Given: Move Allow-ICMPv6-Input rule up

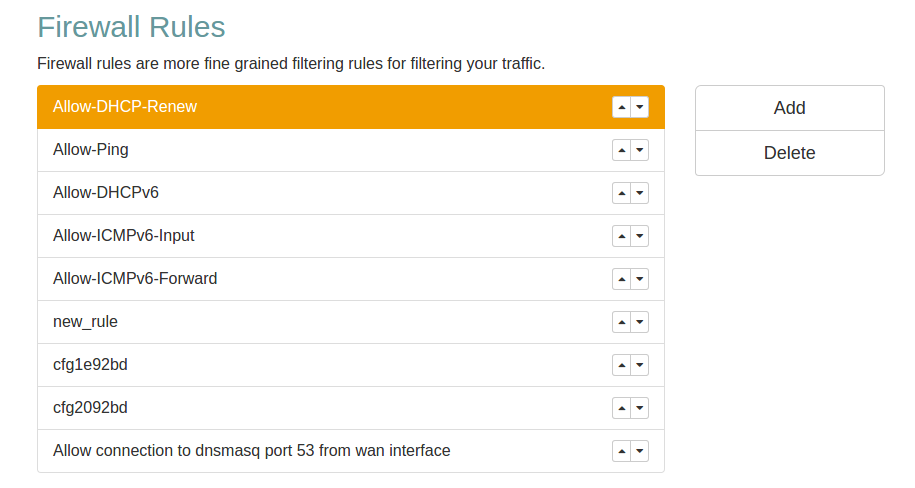Looking at the screenshot, I should pyautogui.click(x=621, y=236).
